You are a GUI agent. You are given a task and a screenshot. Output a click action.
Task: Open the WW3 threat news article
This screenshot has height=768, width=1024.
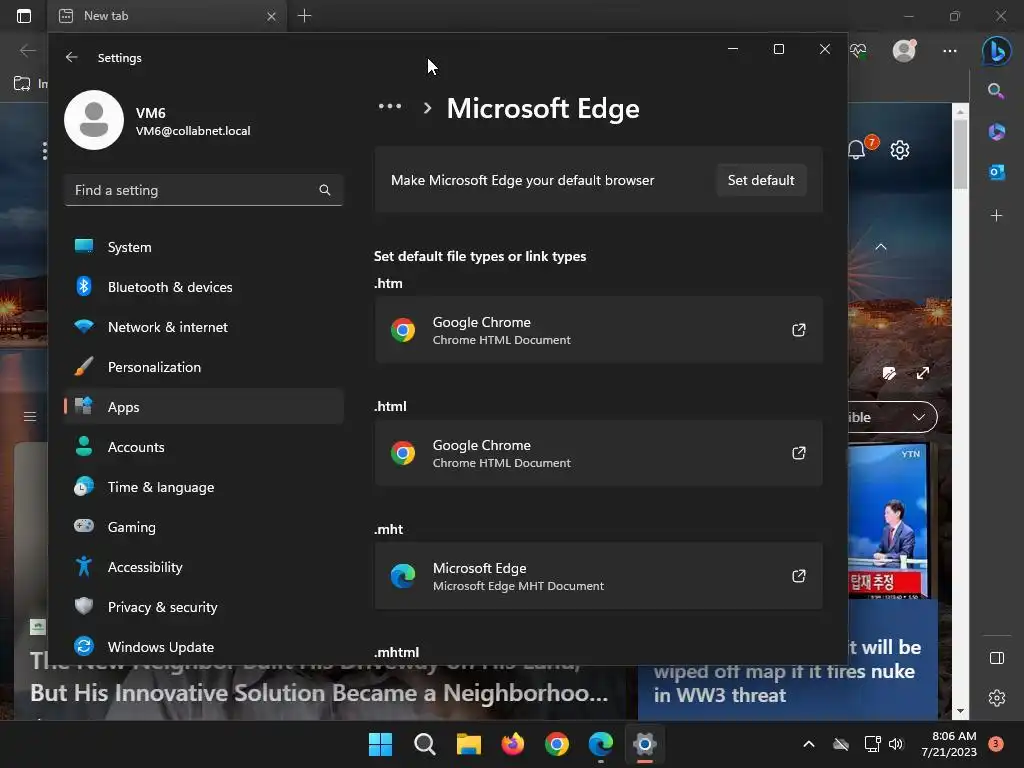(x=790, y=673)
